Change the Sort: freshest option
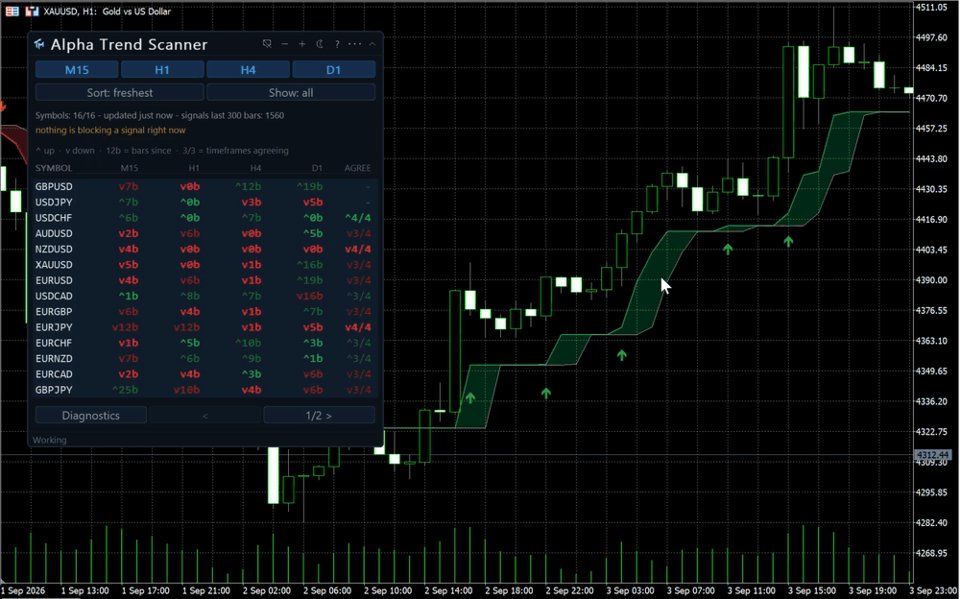960x599 pixels. [119, 92]
